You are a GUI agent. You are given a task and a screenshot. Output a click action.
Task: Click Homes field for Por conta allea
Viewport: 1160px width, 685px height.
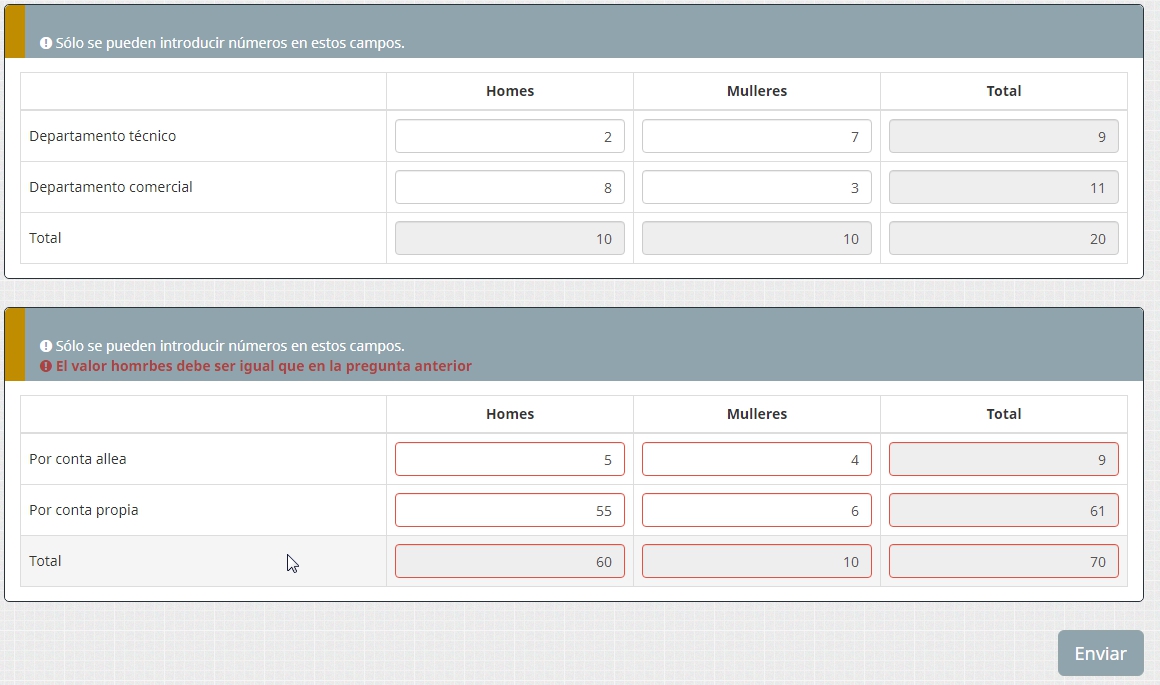pos(509,459)
